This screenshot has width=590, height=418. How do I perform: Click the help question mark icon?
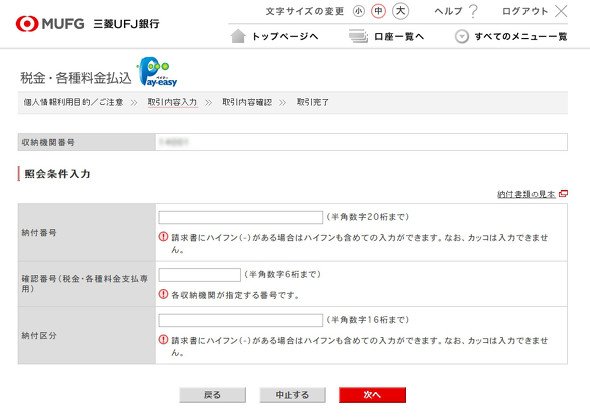(x=473, y=11)
